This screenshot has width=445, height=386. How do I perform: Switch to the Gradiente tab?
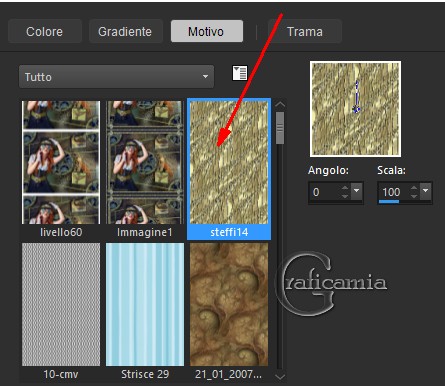[125, 32]
